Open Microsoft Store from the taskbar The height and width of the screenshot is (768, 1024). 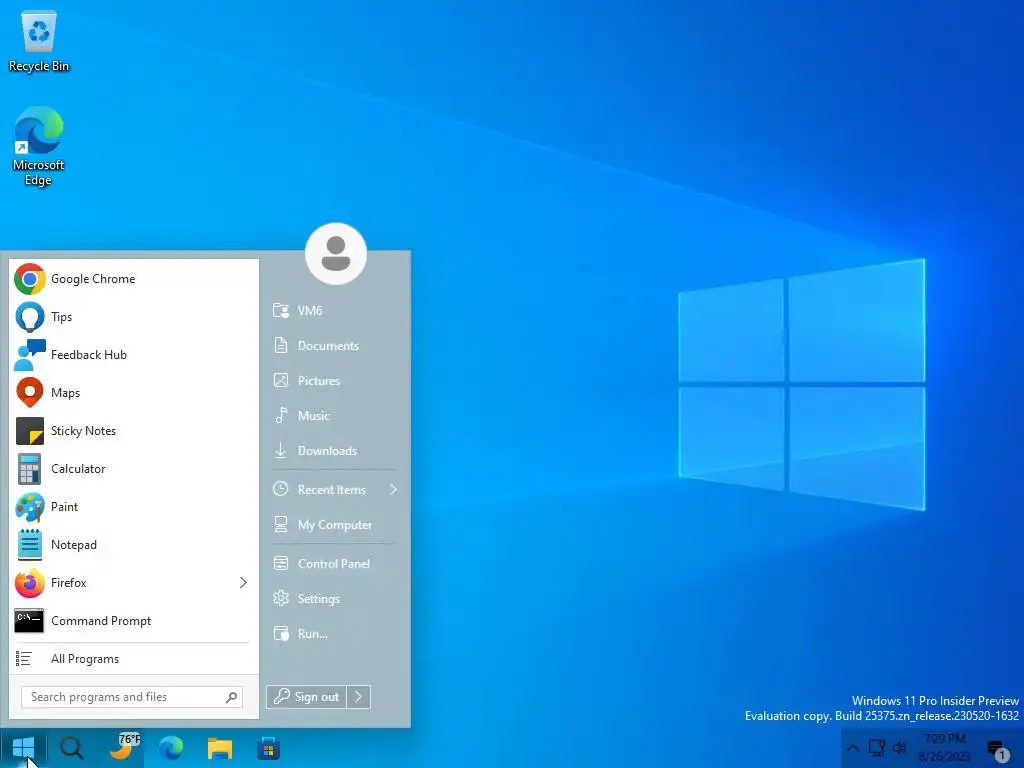(x=268, y=748)
